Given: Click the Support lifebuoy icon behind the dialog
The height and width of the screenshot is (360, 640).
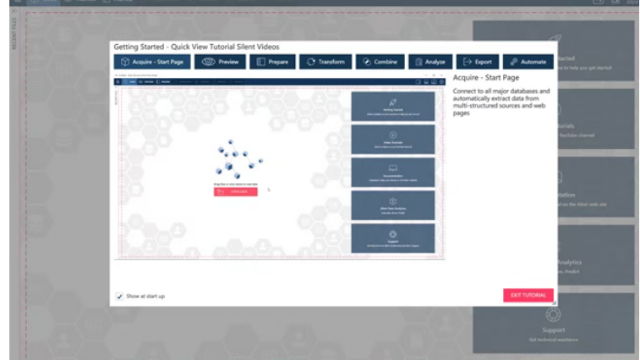Looking at the screenshot, I should 553,315.
